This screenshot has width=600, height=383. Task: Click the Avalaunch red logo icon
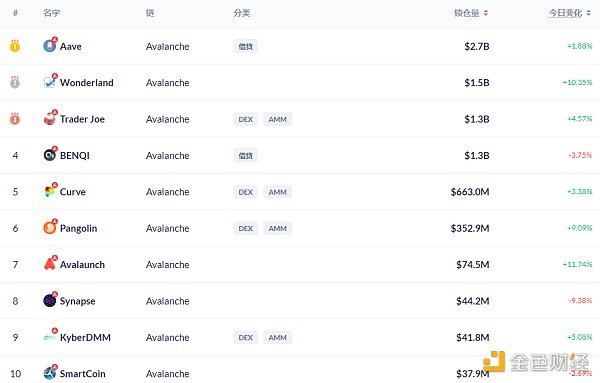[x=49, y=264]
